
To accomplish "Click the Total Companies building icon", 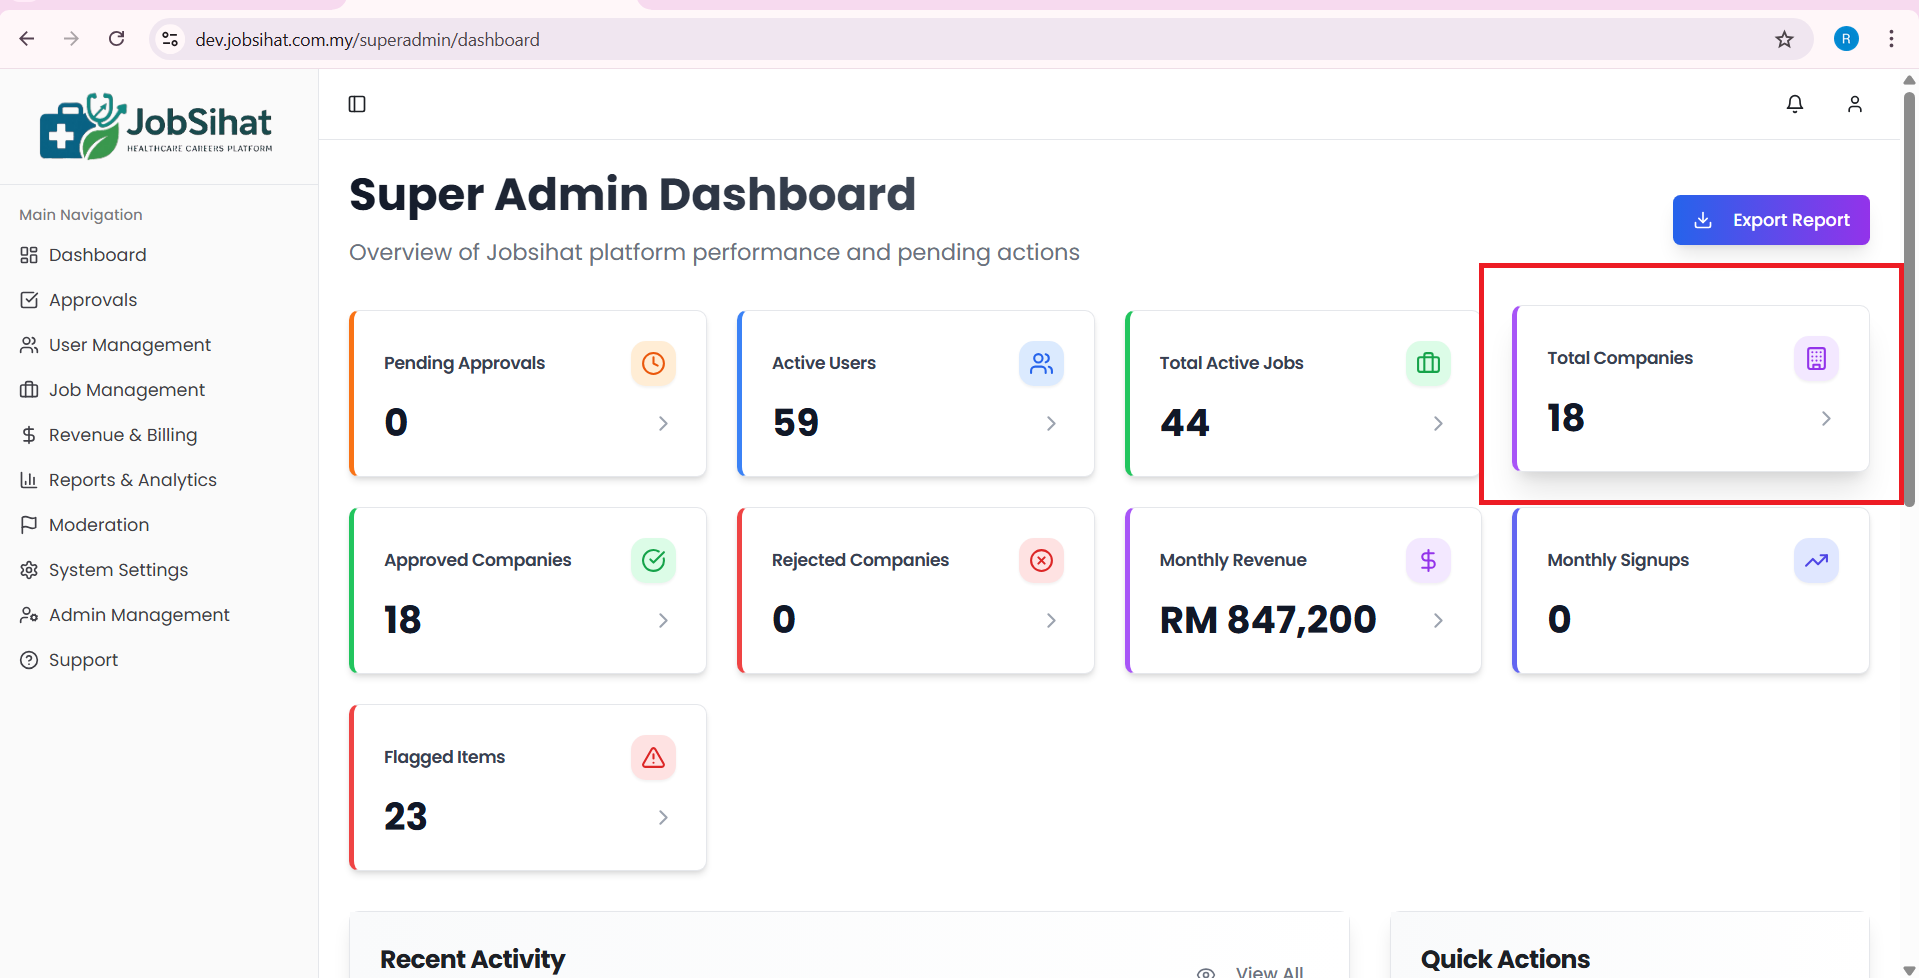I will click(1816, 358).
